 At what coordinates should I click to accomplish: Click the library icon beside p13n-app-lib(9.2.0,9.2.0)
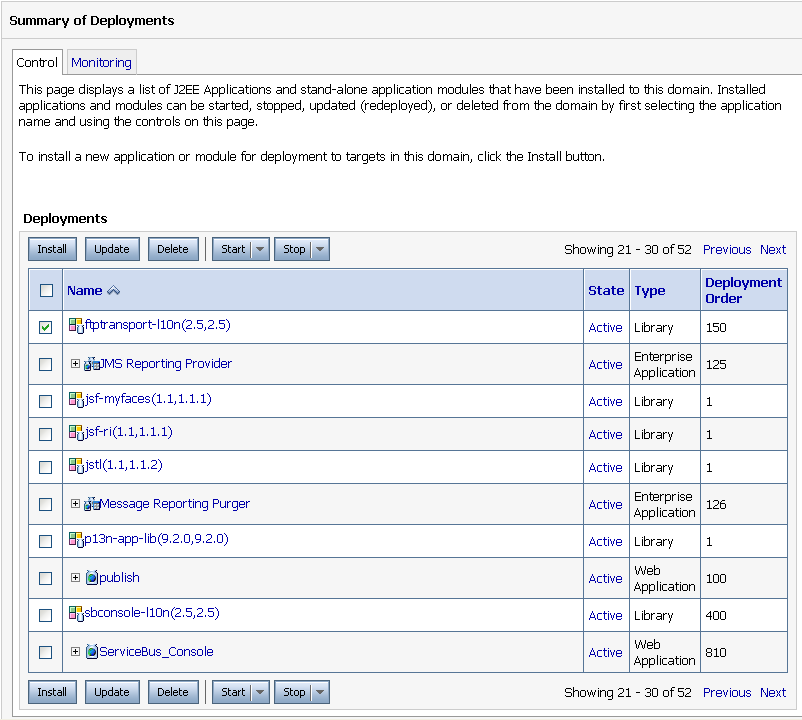tap(76, 539)
